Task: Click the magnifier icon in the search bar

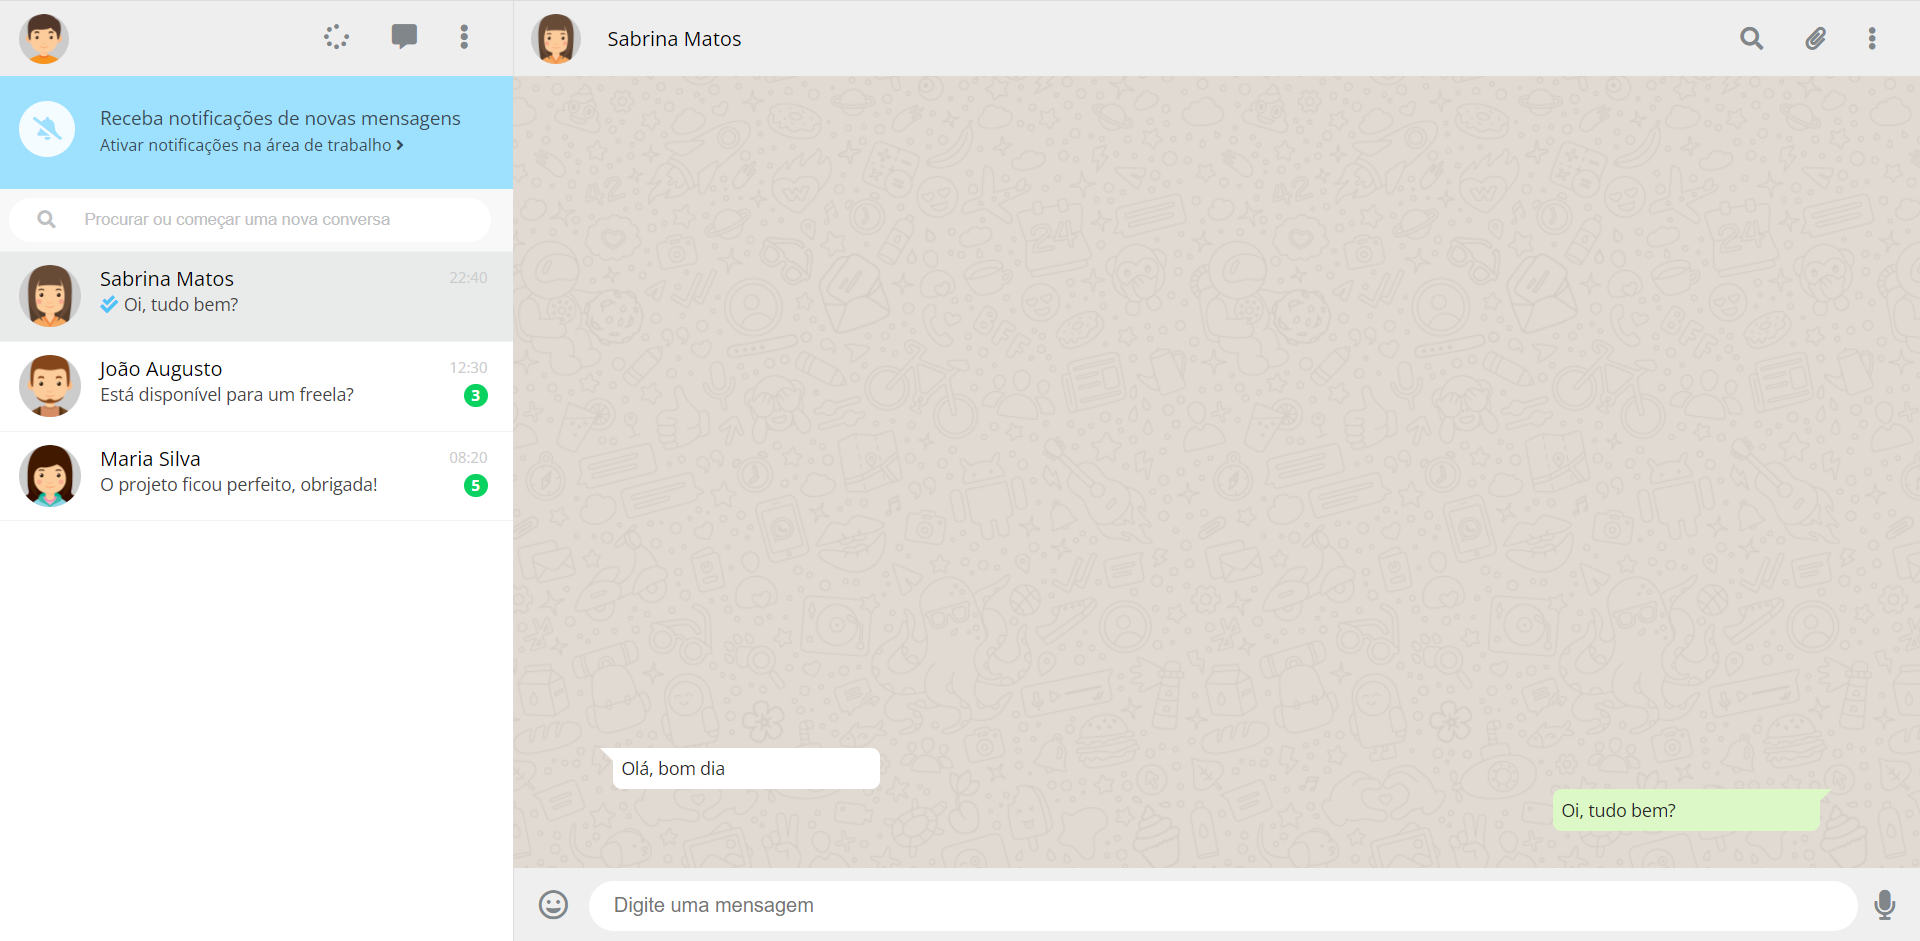Action: click(46, 219)
